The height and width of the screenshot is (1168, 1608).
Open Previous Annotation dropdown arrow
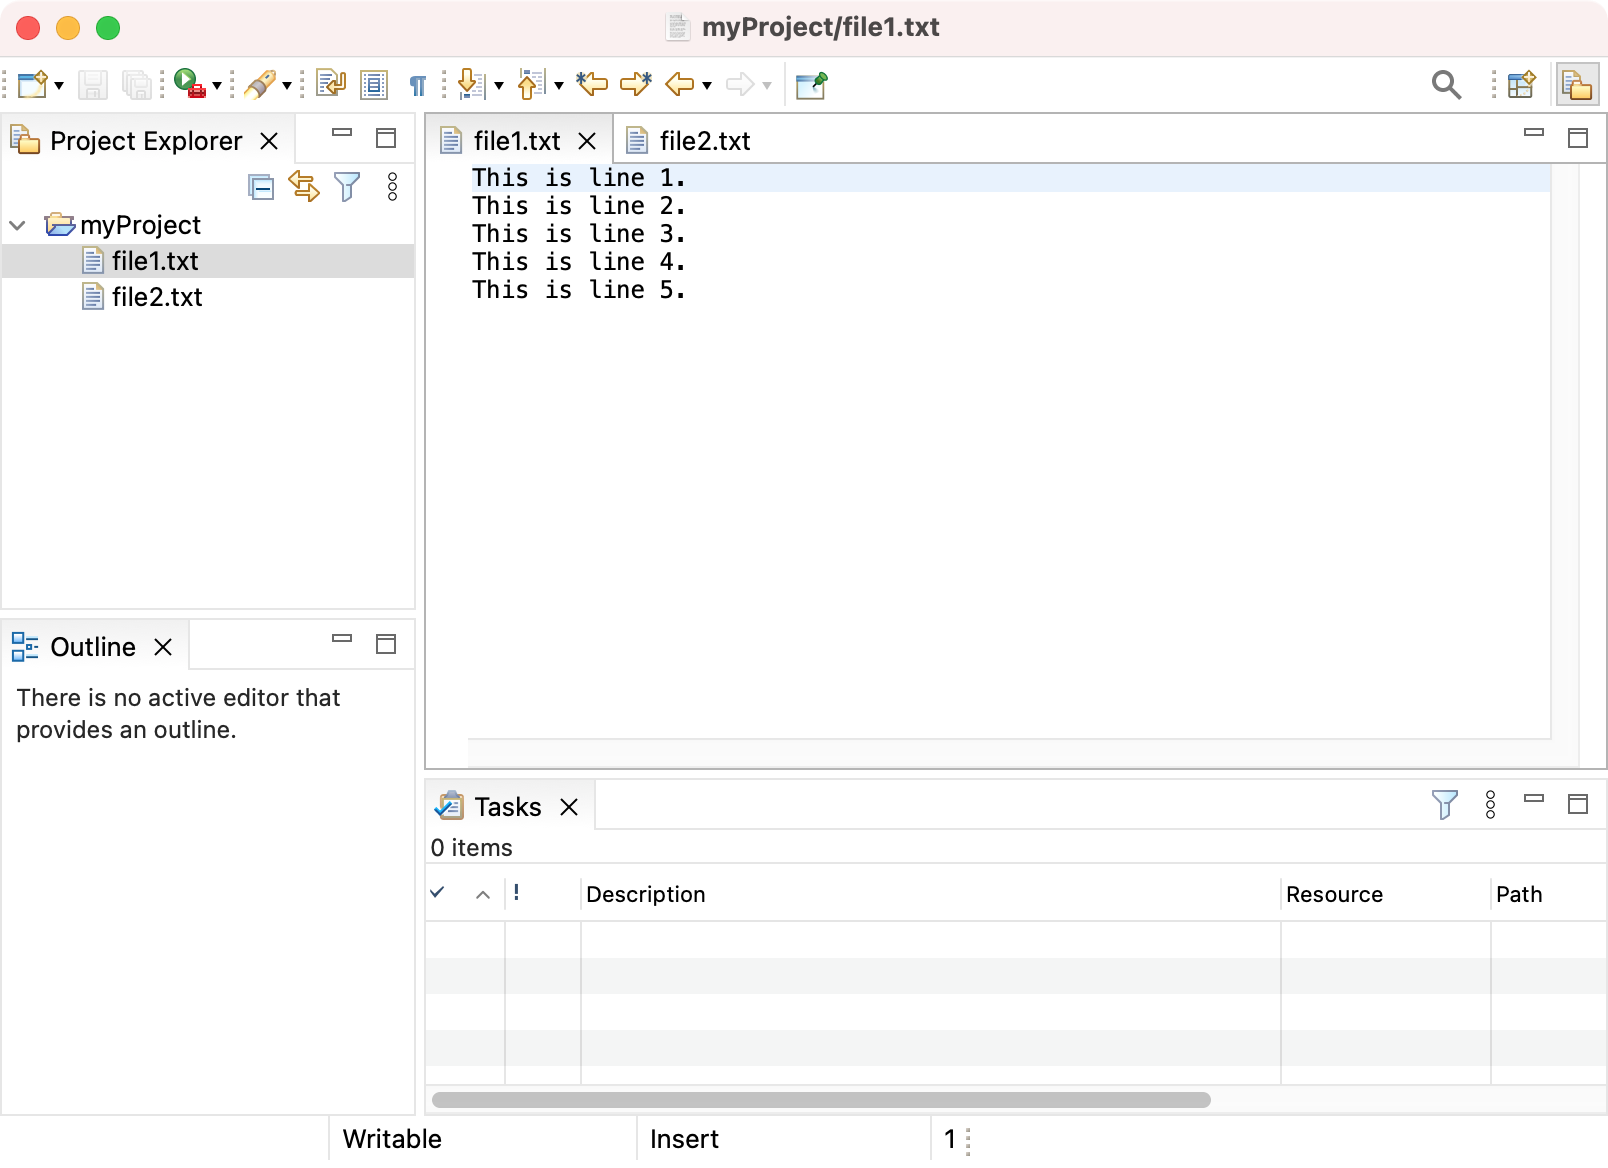(559, 86)
